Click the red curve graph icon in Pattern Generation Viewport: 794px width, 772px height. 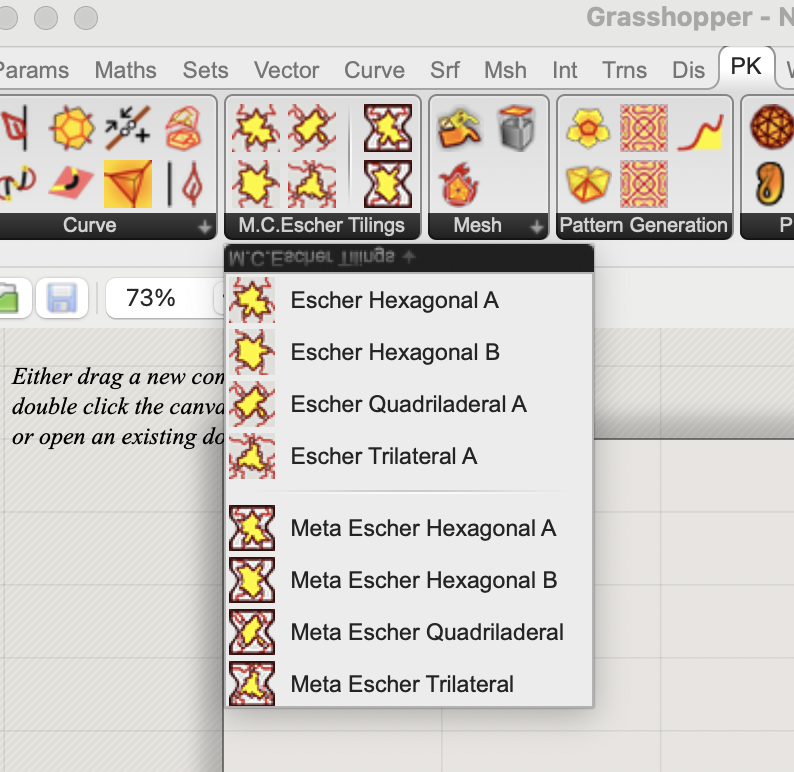coord(699,130)
